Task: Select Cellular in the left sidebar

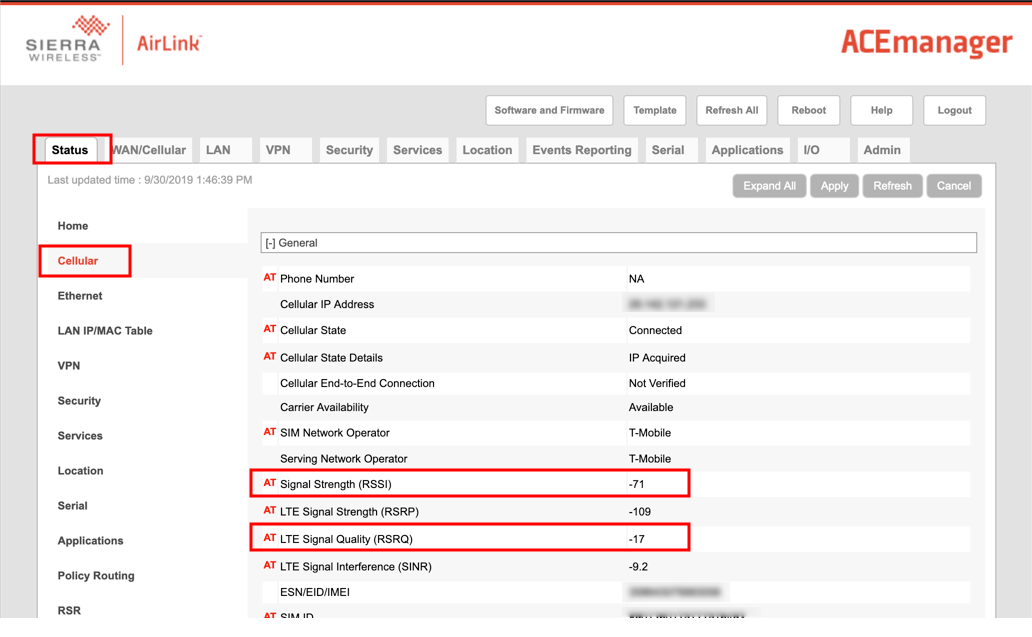Action: [78, 261]
